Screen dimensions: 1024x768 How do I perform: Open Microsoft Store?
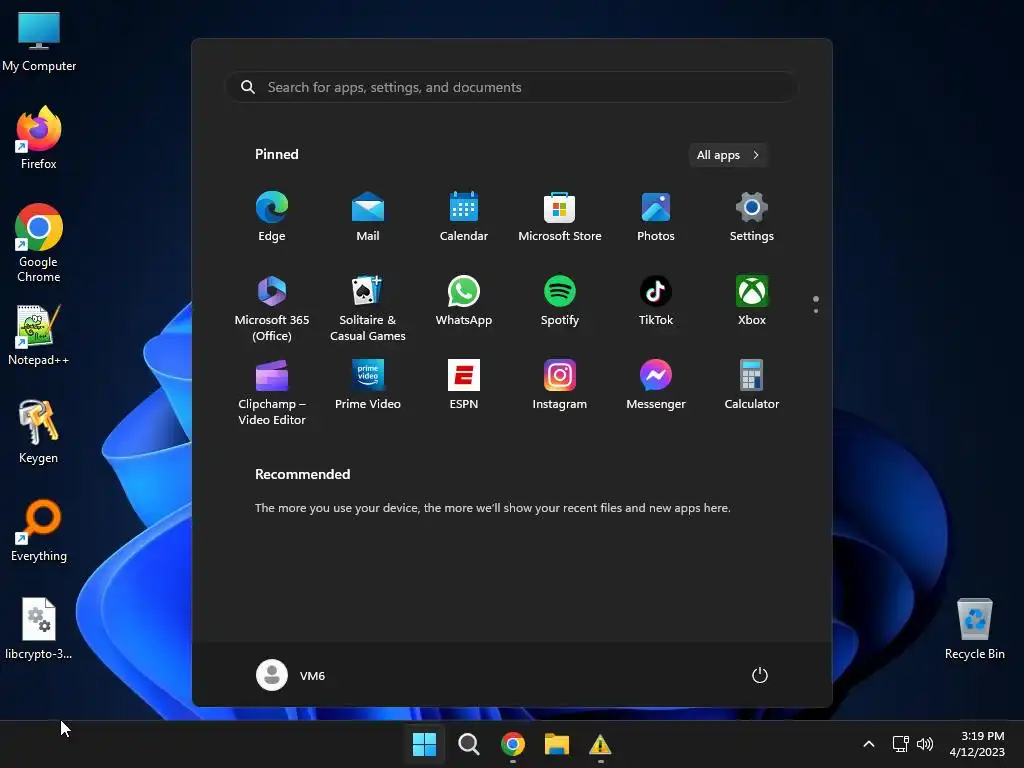[x=560, y=217]
